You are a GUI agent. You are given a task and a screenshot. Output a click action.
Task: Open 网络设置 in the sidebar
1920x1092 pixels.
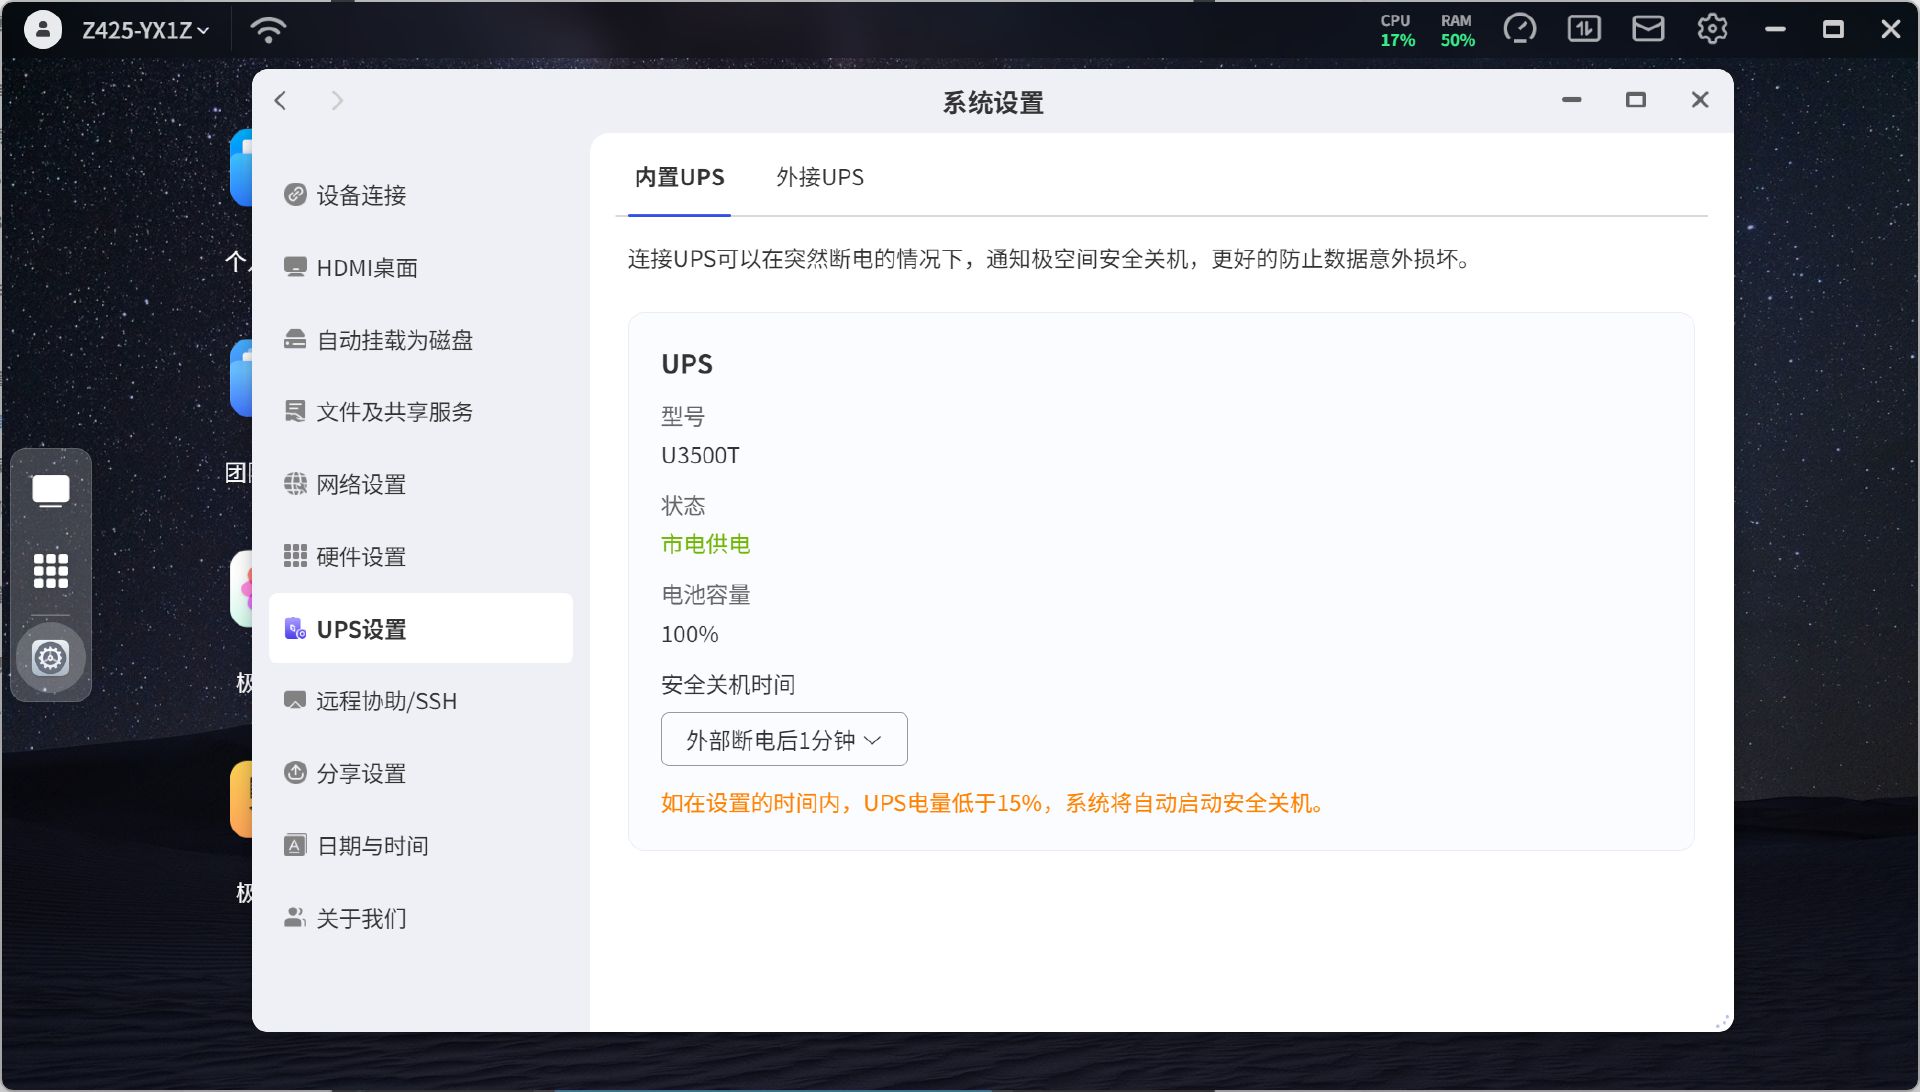(x=361, y=485)
